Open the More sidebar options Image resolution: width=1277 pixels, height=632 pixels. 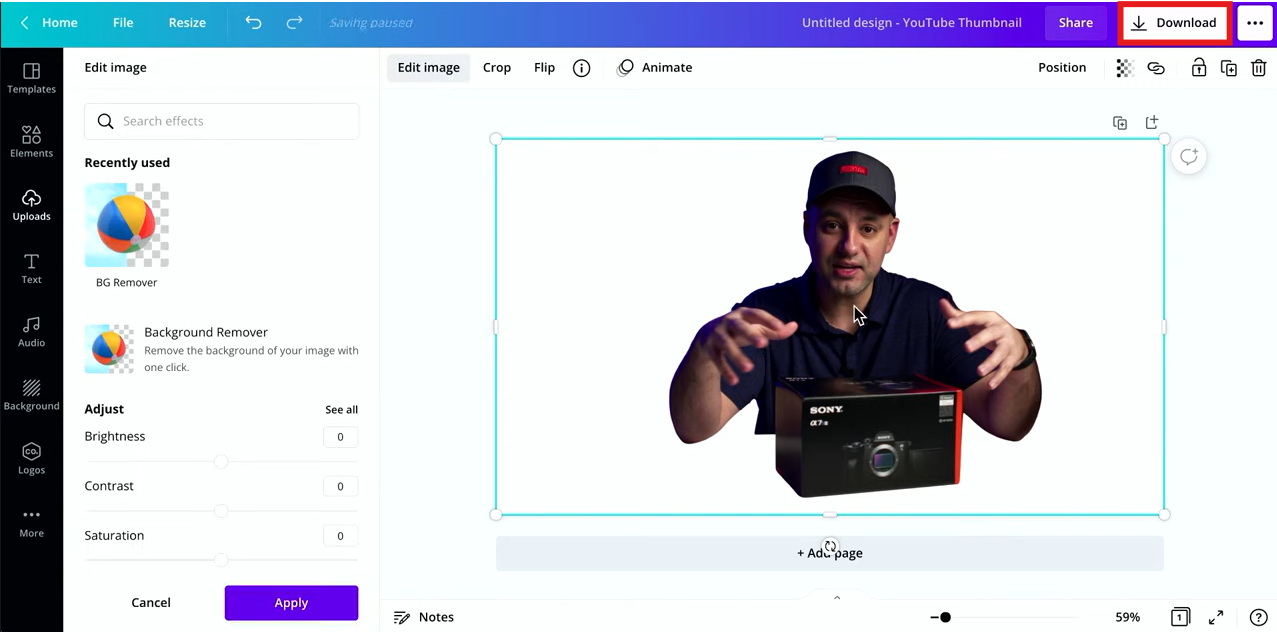click(31, 522)
